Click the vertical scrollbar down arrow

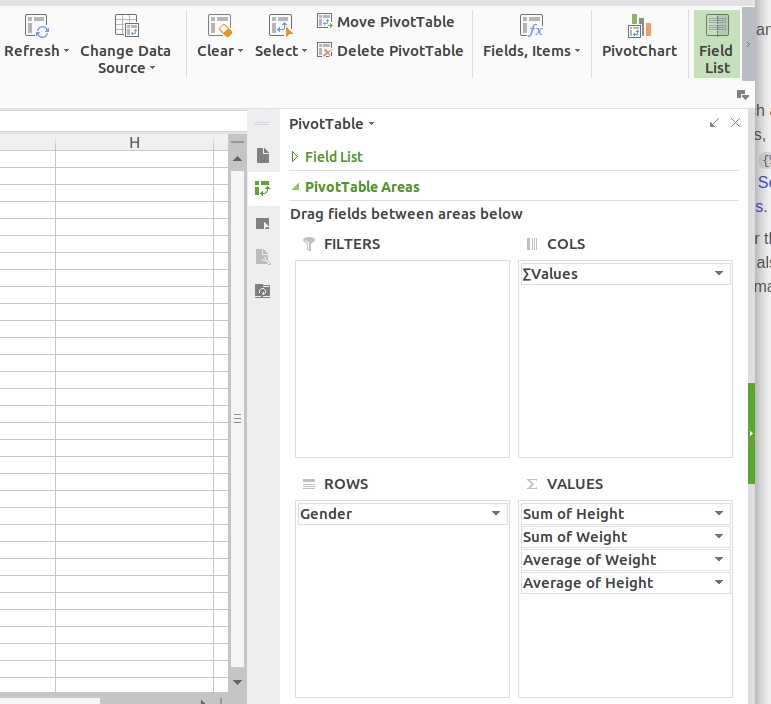[237, 682]
